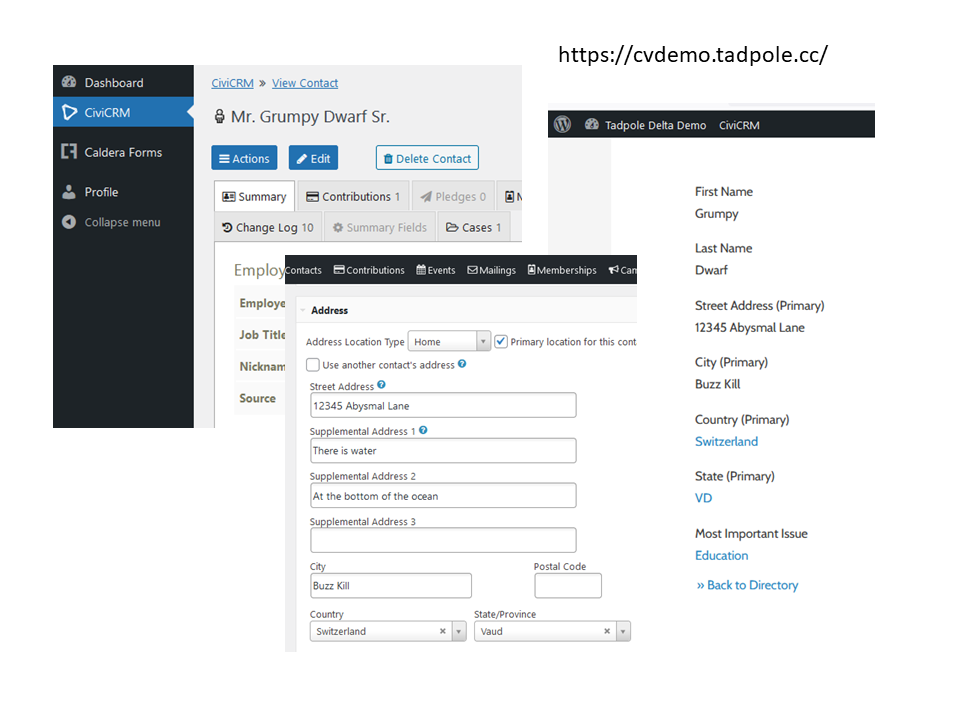Screen dimensions: 960x720
Task: Open the Summary Fields tab
Action: [x=380, y=227]
